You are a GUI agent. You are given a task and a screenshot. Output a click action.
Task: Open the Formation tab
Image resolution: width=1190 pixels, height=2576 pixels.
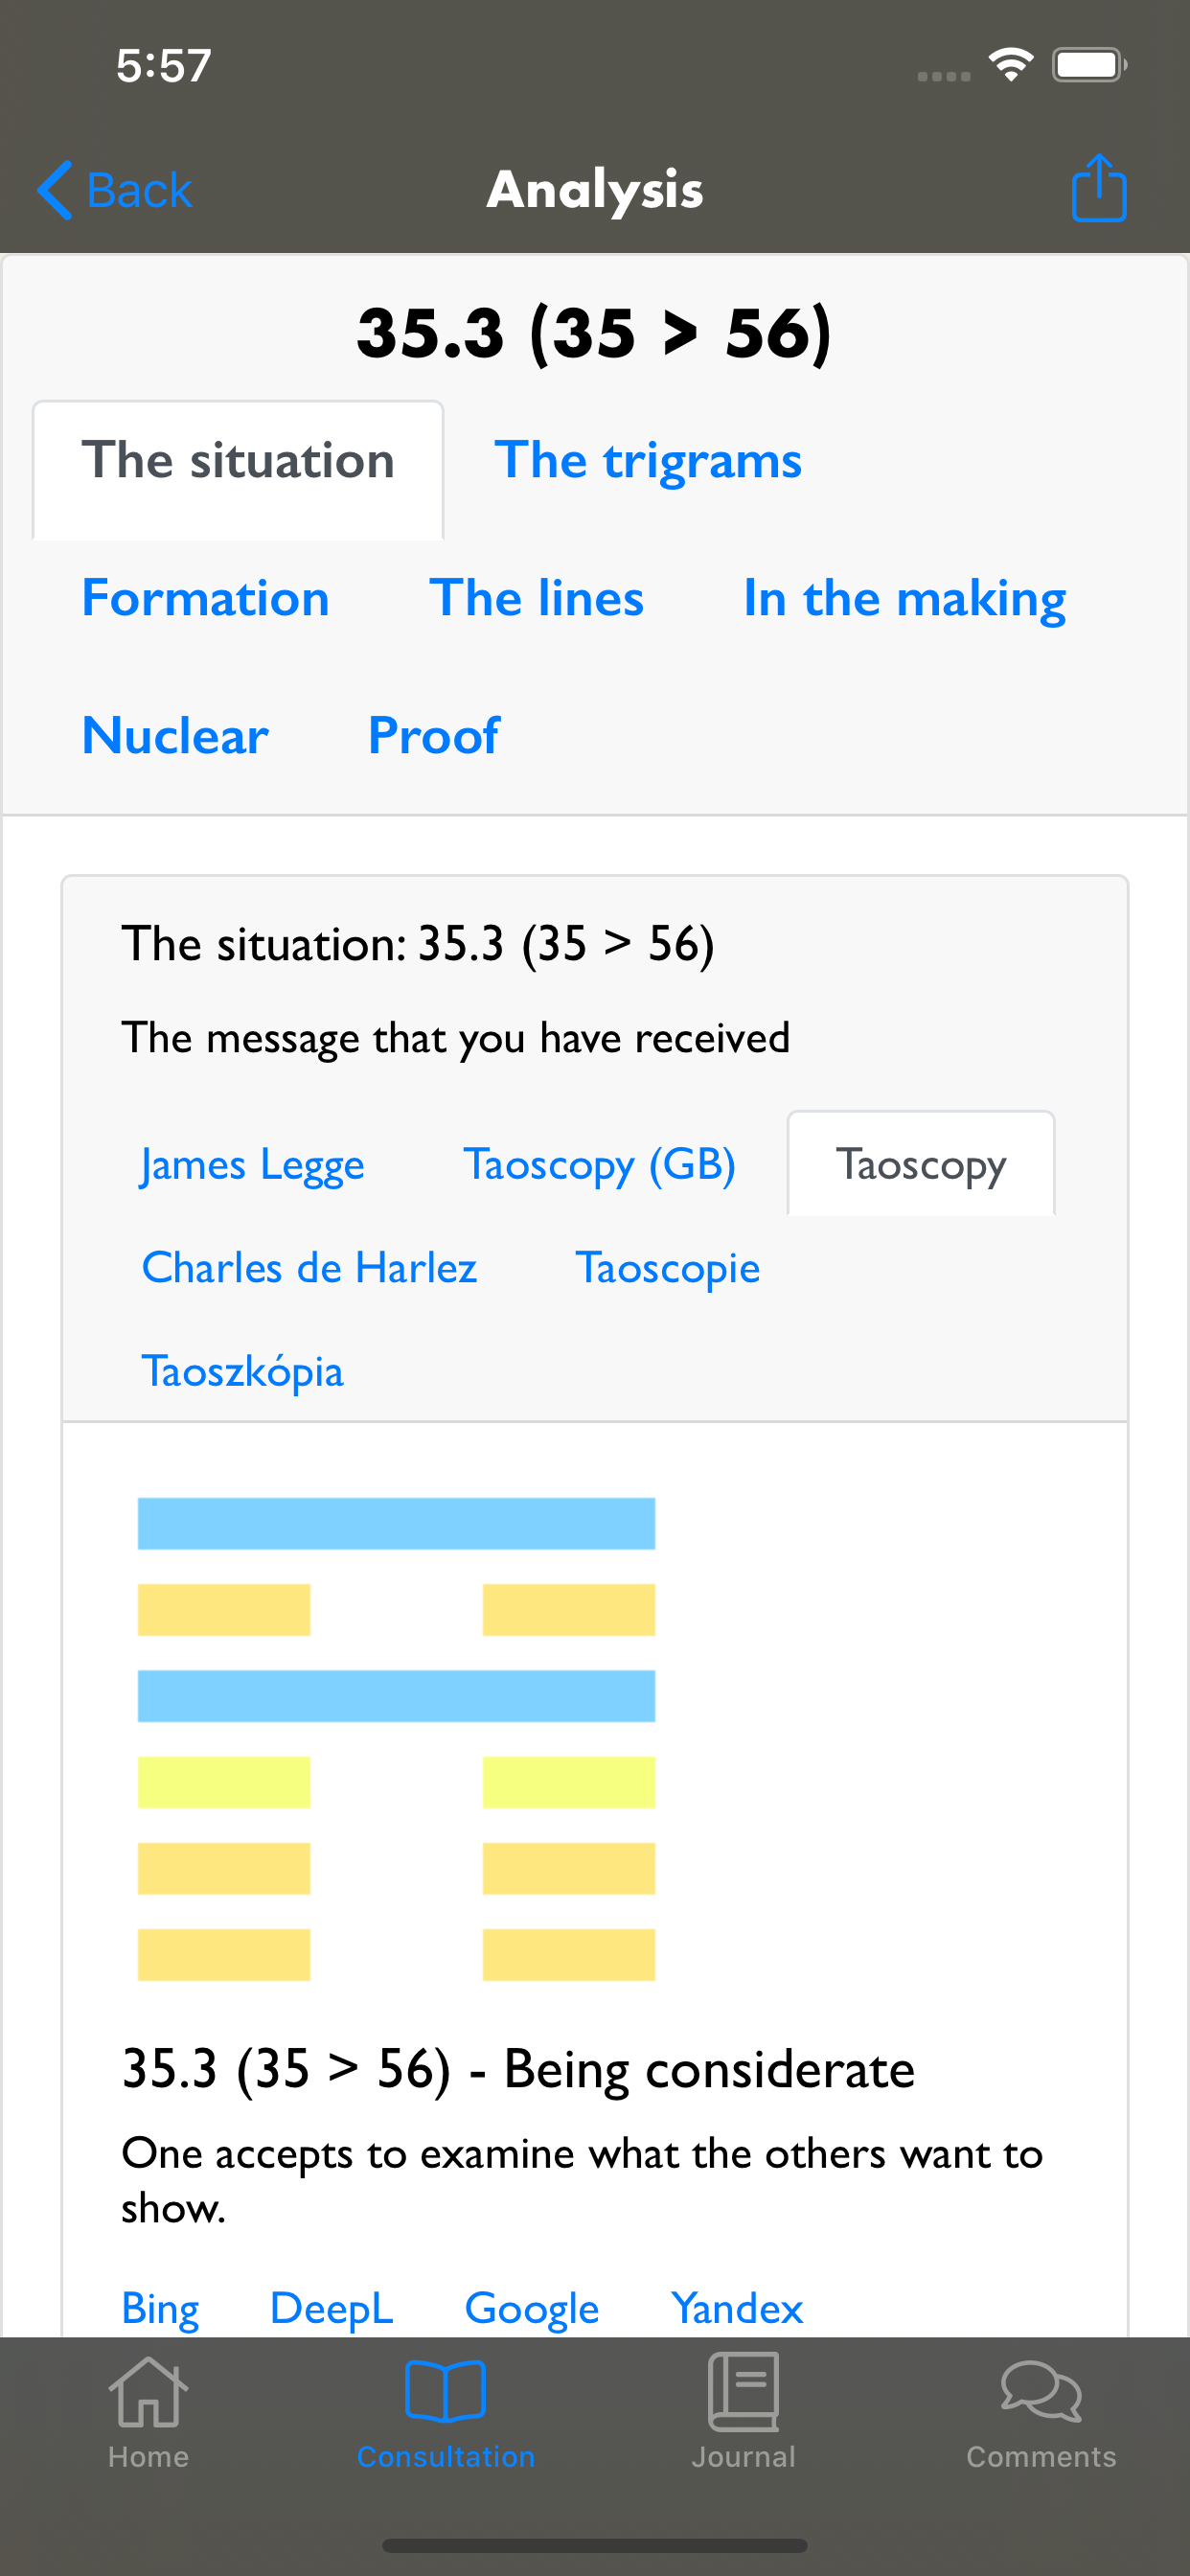(205, 599)
